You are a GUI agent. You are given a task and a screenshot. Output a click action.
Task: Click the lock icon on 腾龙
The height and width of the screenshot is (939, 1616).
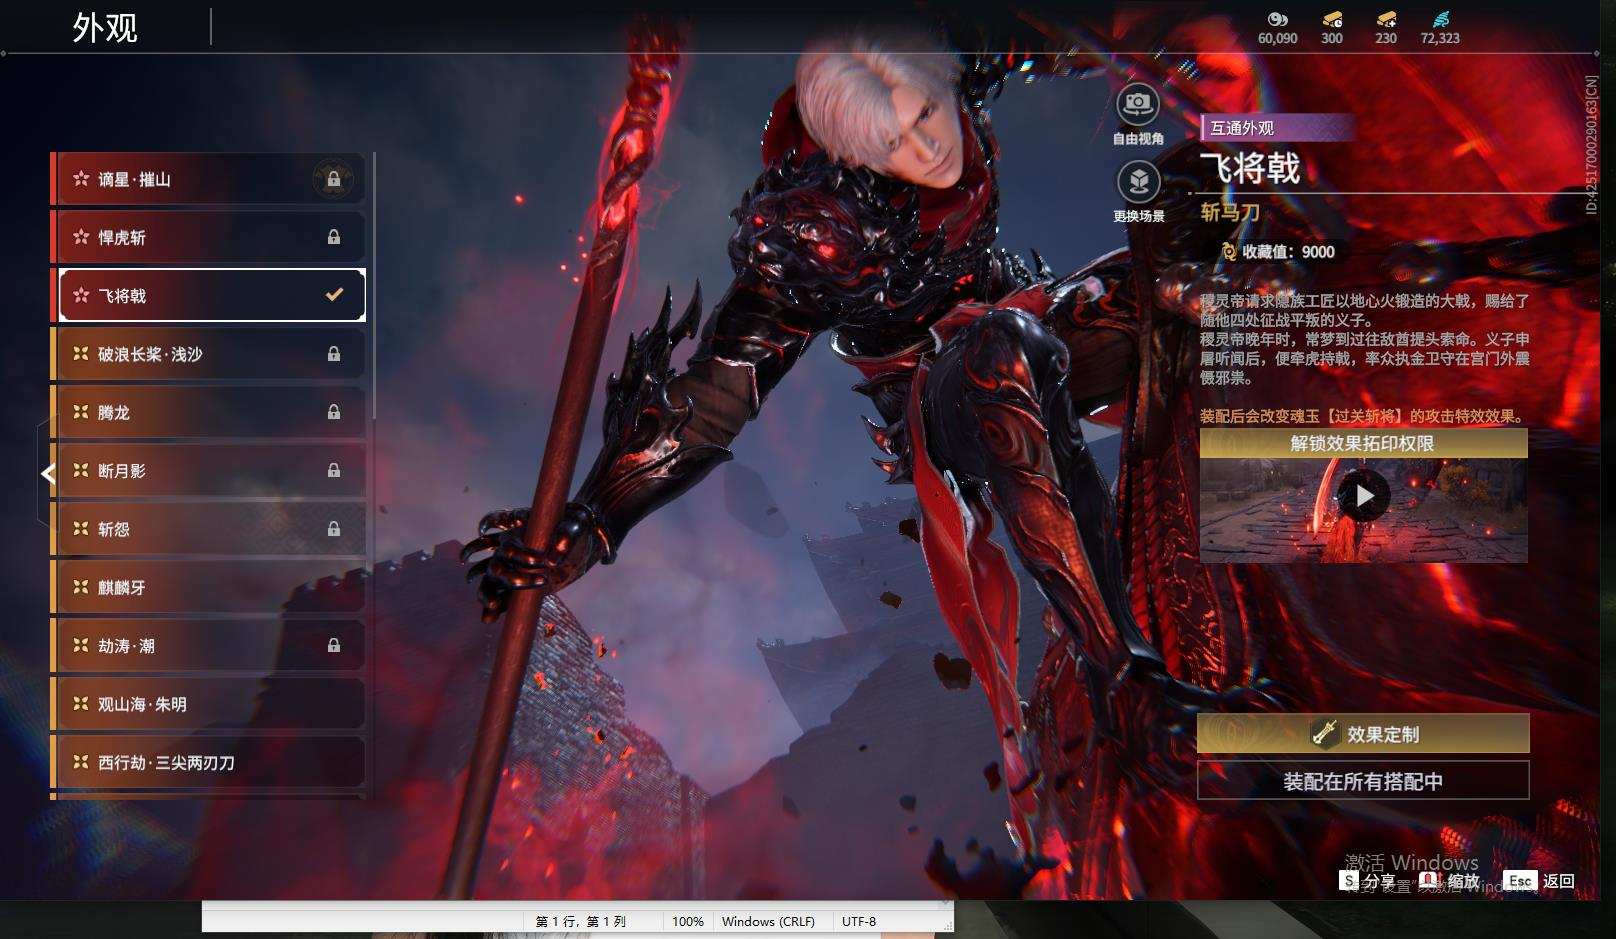click(334, 412)
